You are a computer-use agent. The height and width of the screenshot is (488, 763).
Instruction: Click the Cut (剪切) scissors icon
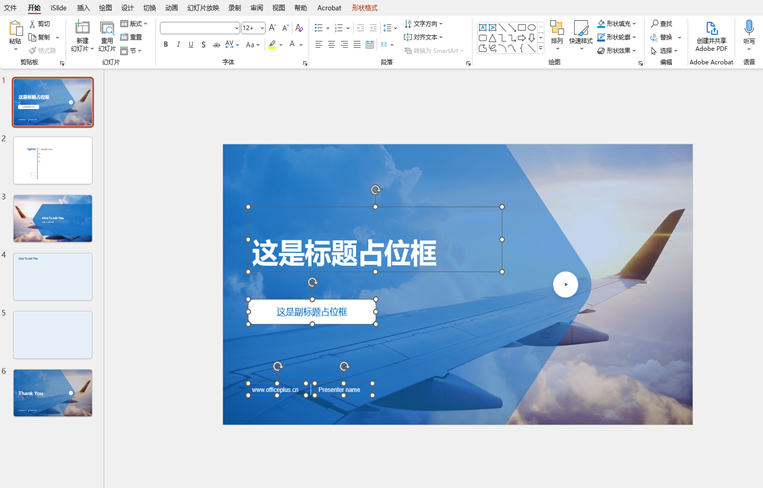tap(33, 24)
